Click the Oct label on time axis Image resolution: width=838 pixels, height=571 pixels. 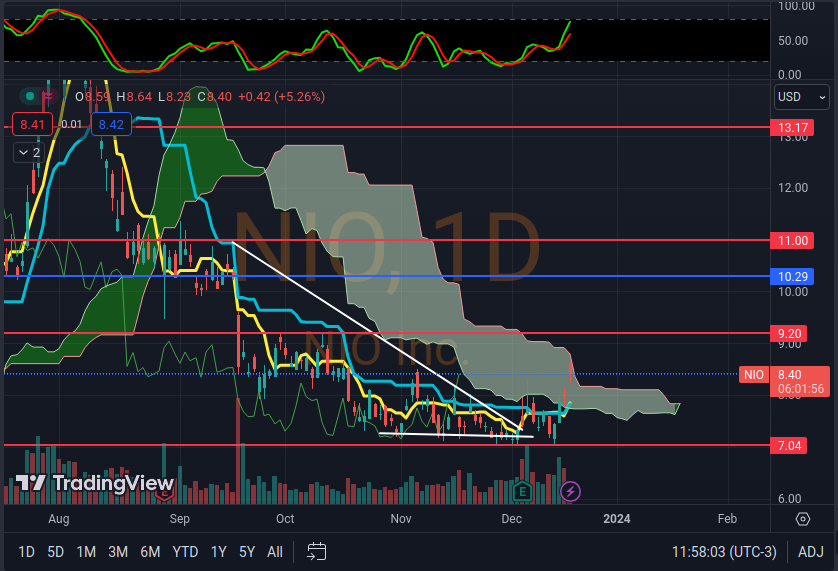285,519
